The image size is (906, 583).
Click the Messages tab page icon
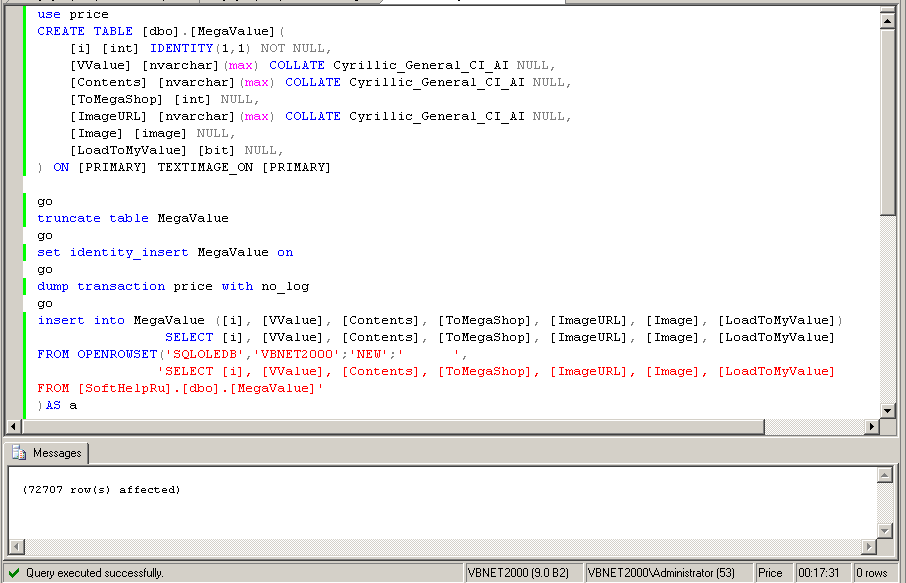point(19,453)
